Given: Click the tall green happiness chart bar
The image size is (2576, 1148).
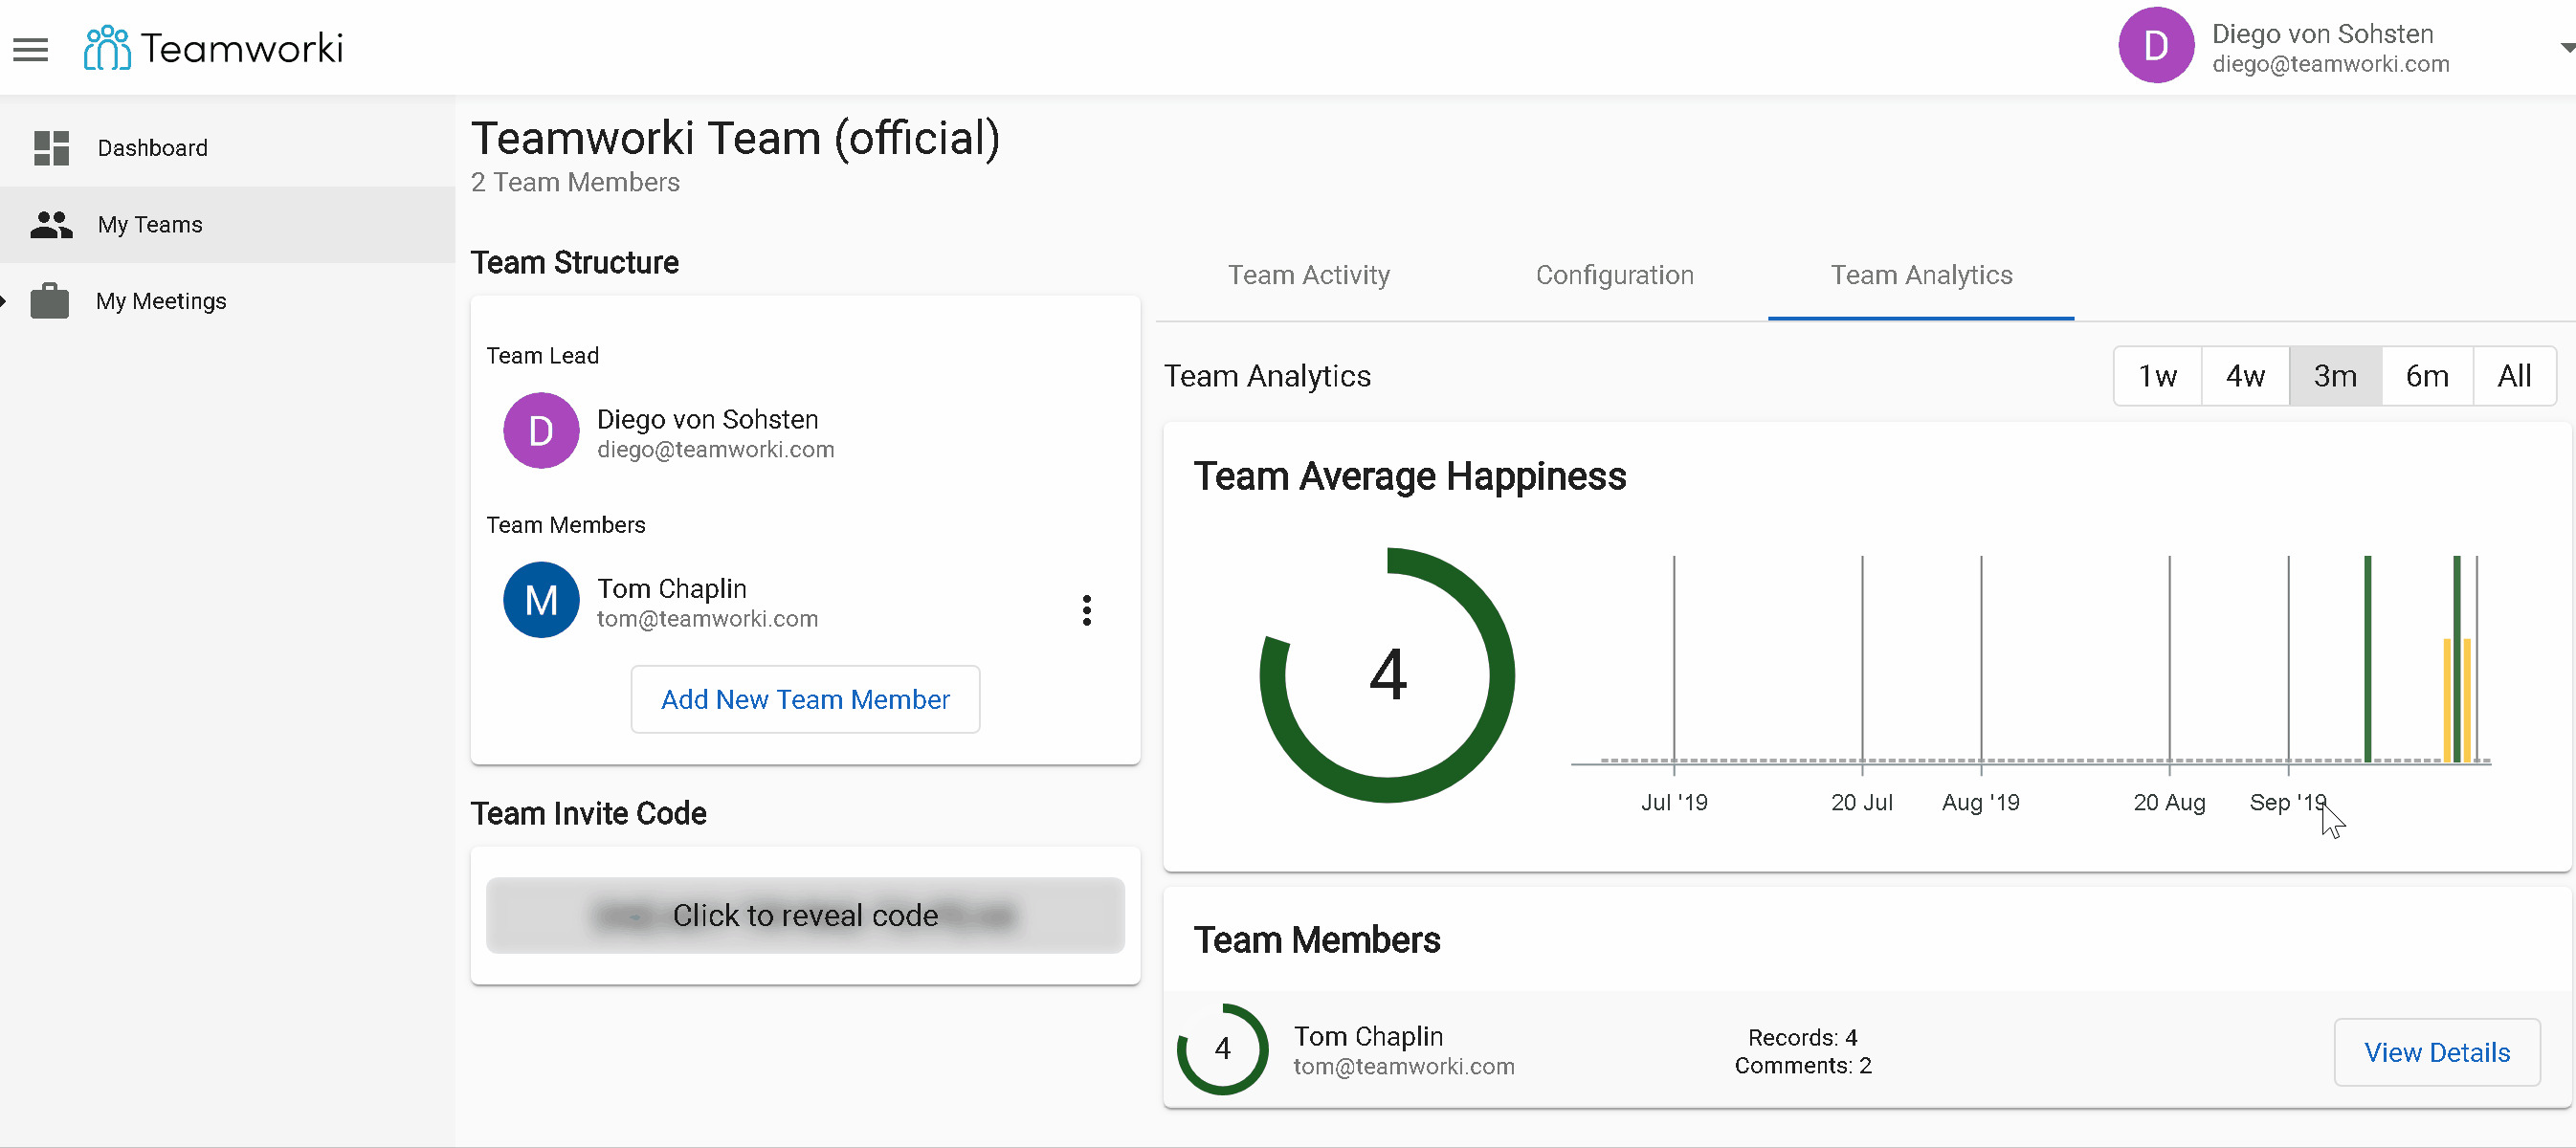Looking at the screenshot, I should coord(2367,658).
